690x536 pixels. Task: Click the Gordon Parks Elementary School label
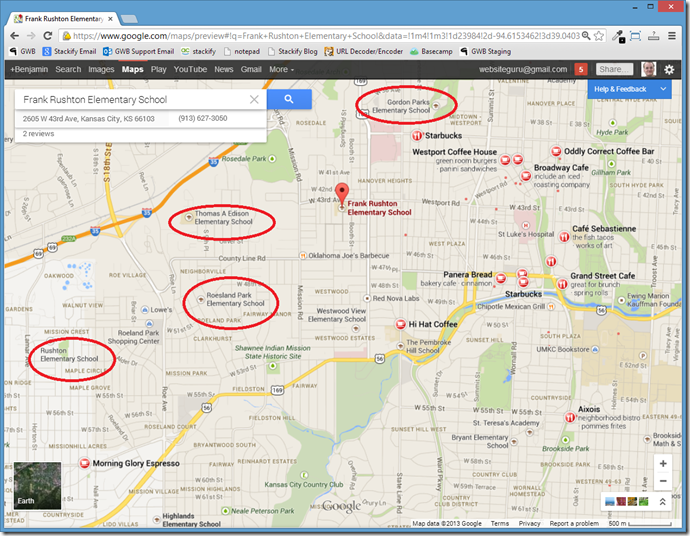401,106
